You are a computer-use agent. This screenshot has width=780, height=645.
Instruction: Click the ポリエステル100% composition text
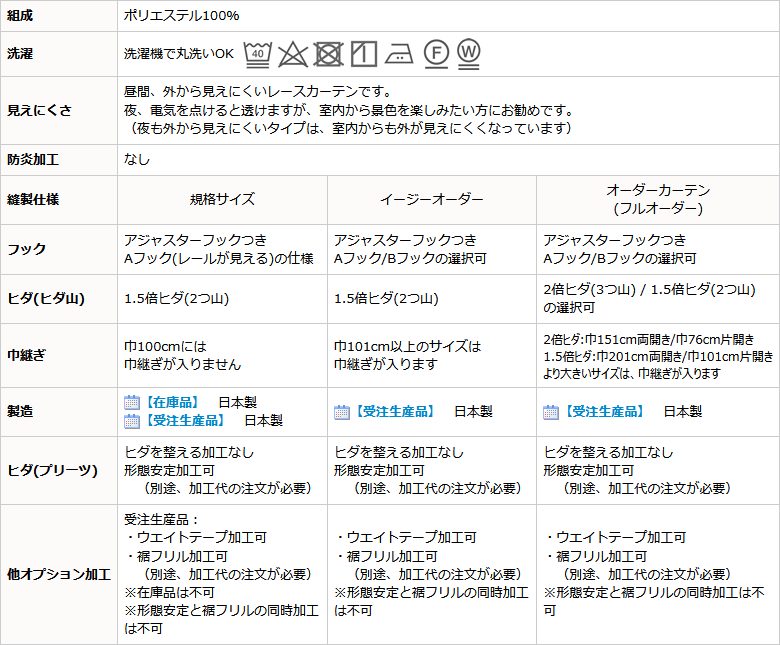181,16
